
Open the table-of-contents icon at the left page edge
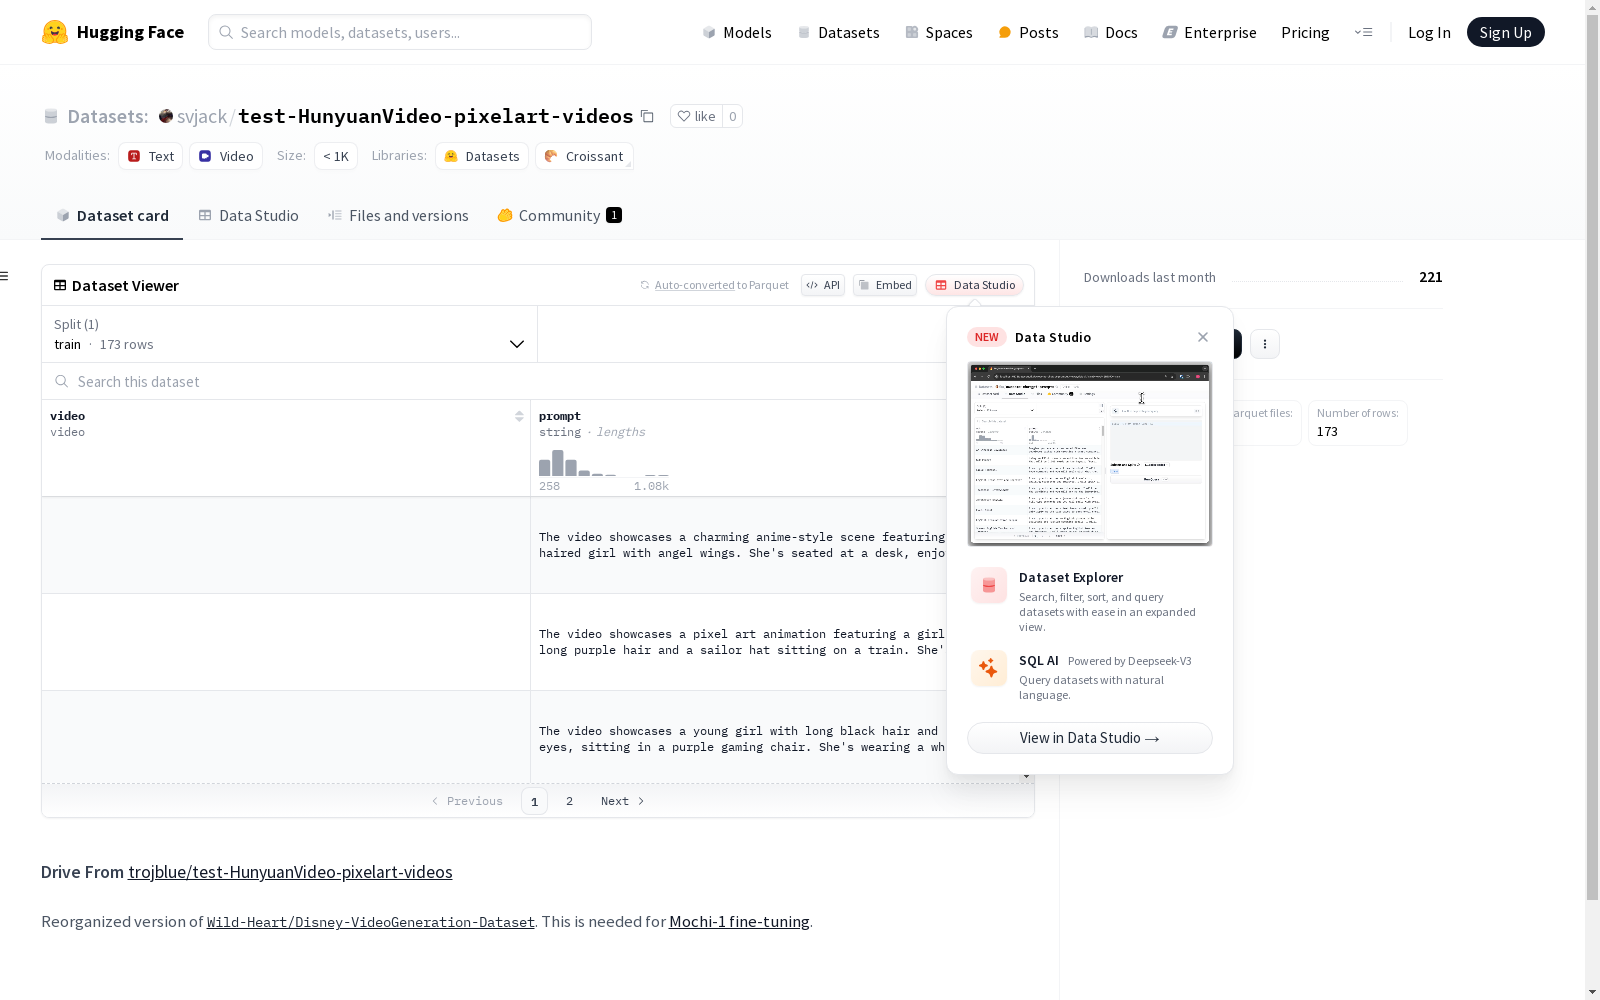(x=4, y=276)
